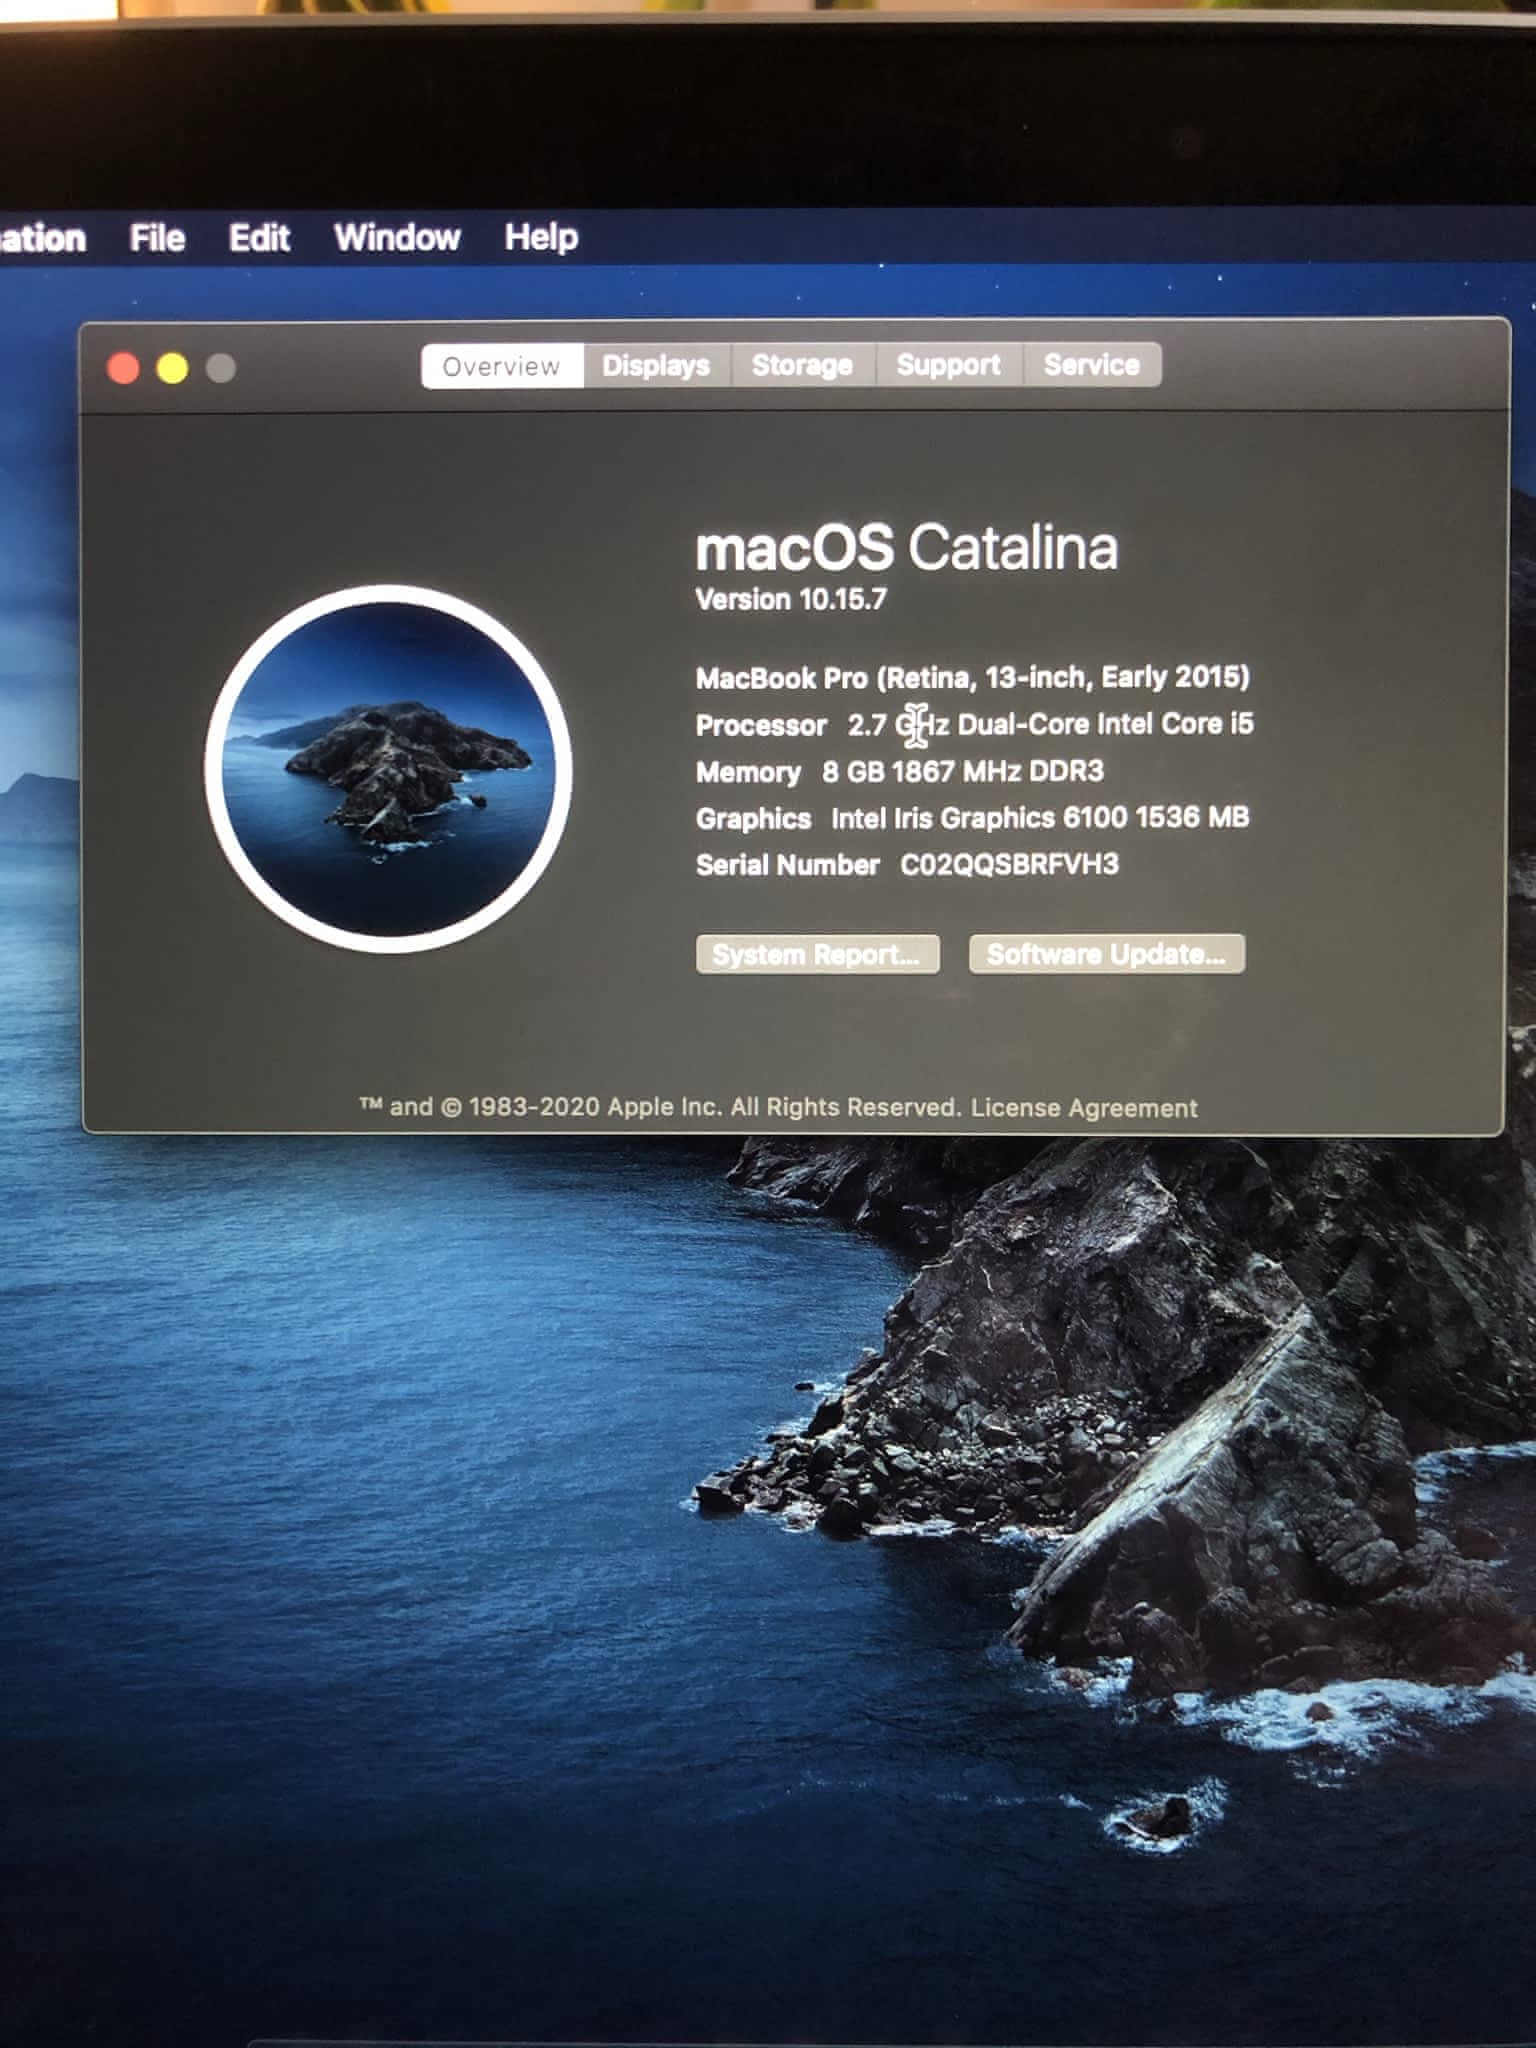1536x2048 pixels.
Task: Click the macOS Catalina title
Action: (x=906, y=547)
